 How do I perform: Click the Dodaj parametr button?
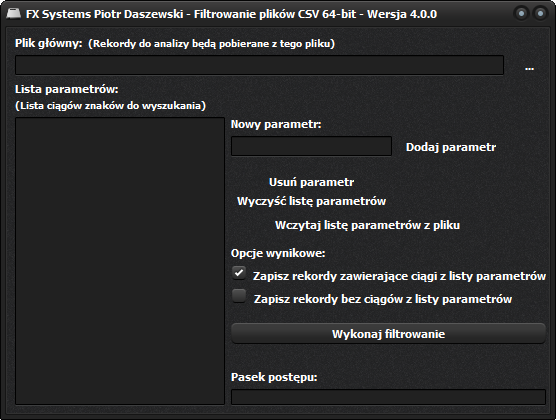click(x=451, y=147)
